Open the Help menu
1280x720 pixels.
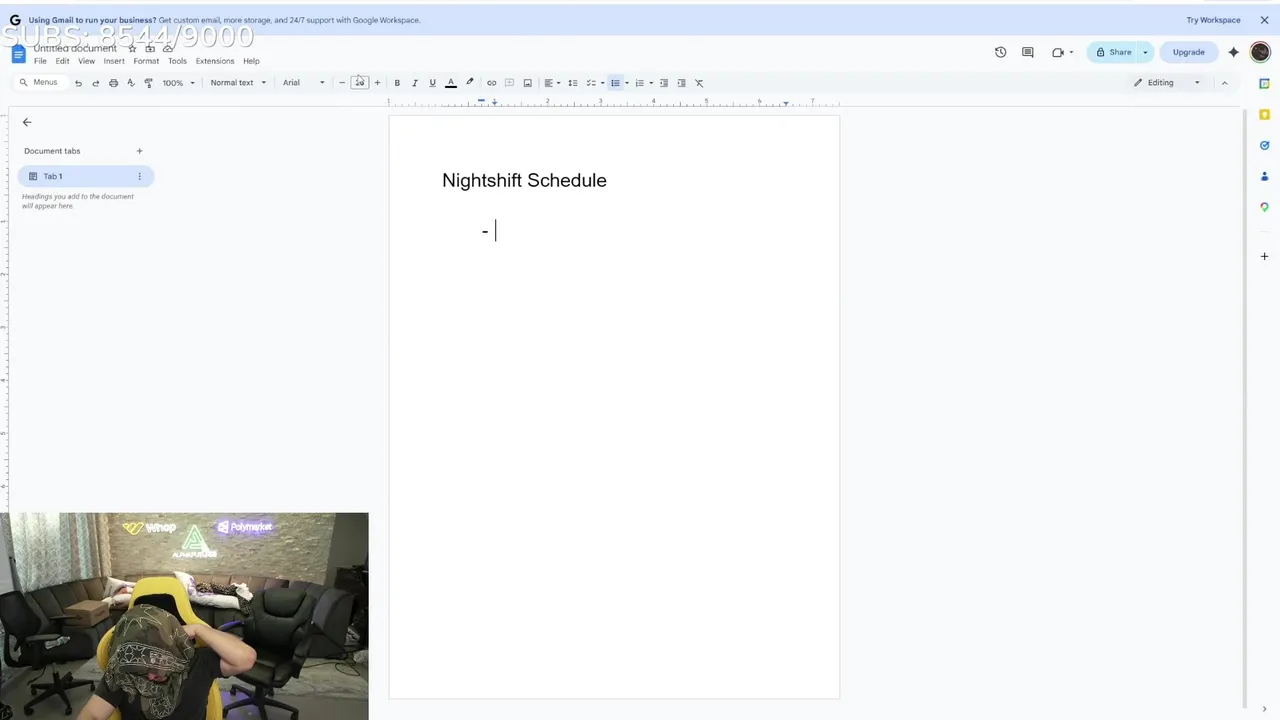(251, 61)
